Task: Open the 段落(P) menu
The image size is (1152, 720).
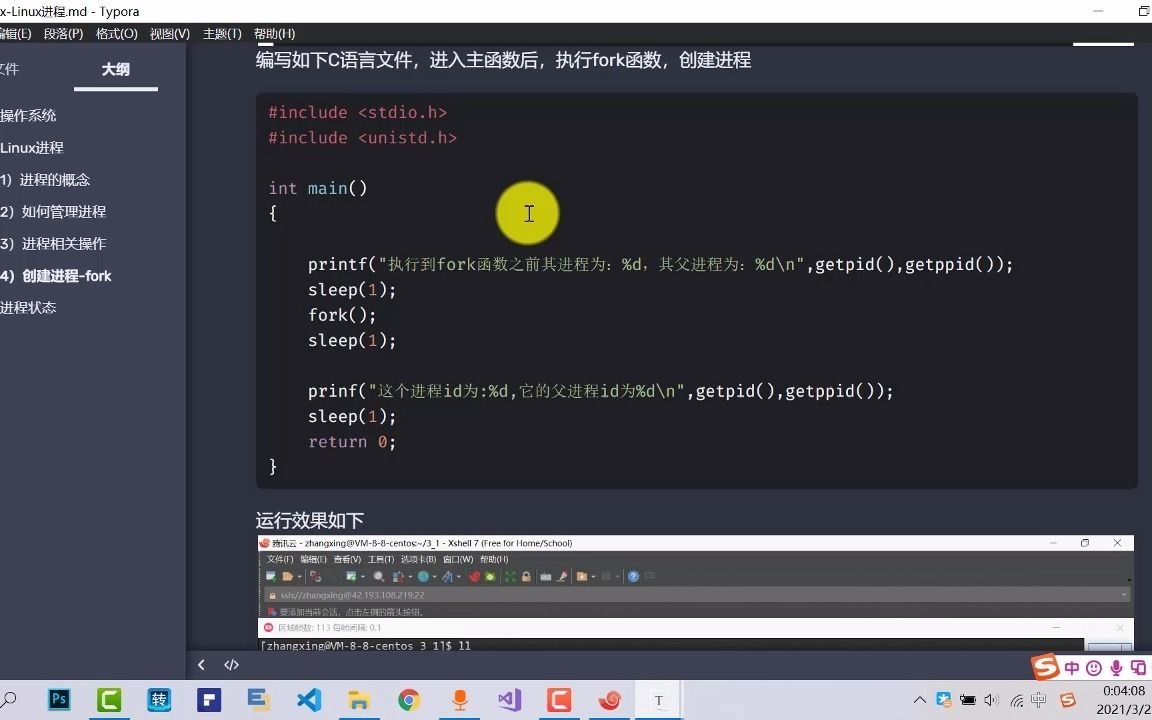Action: point(63,34)
